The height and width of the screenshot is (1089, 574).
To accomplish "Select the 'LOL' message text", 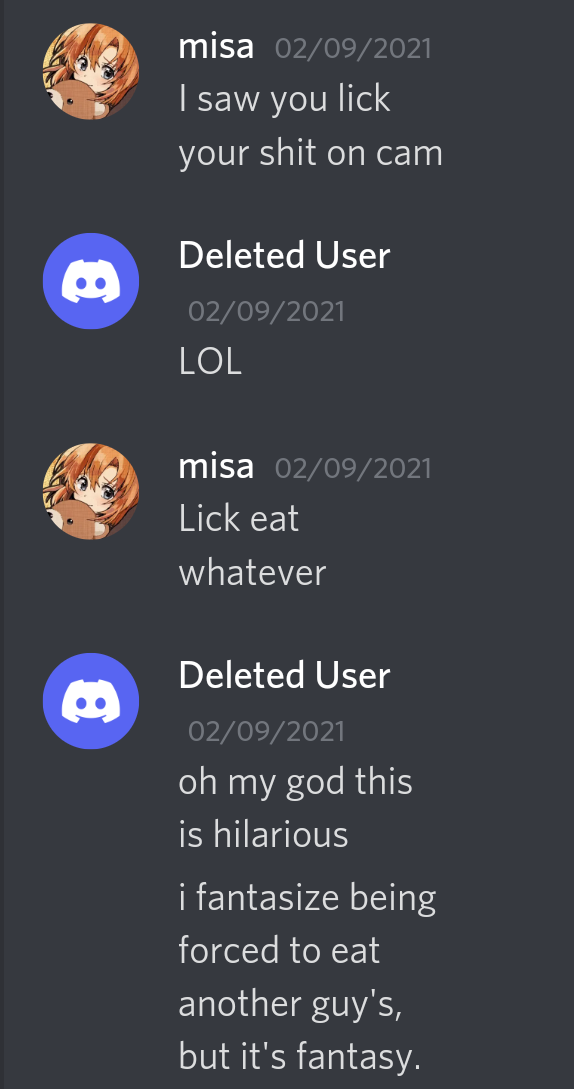I will [x=210, y=362].
